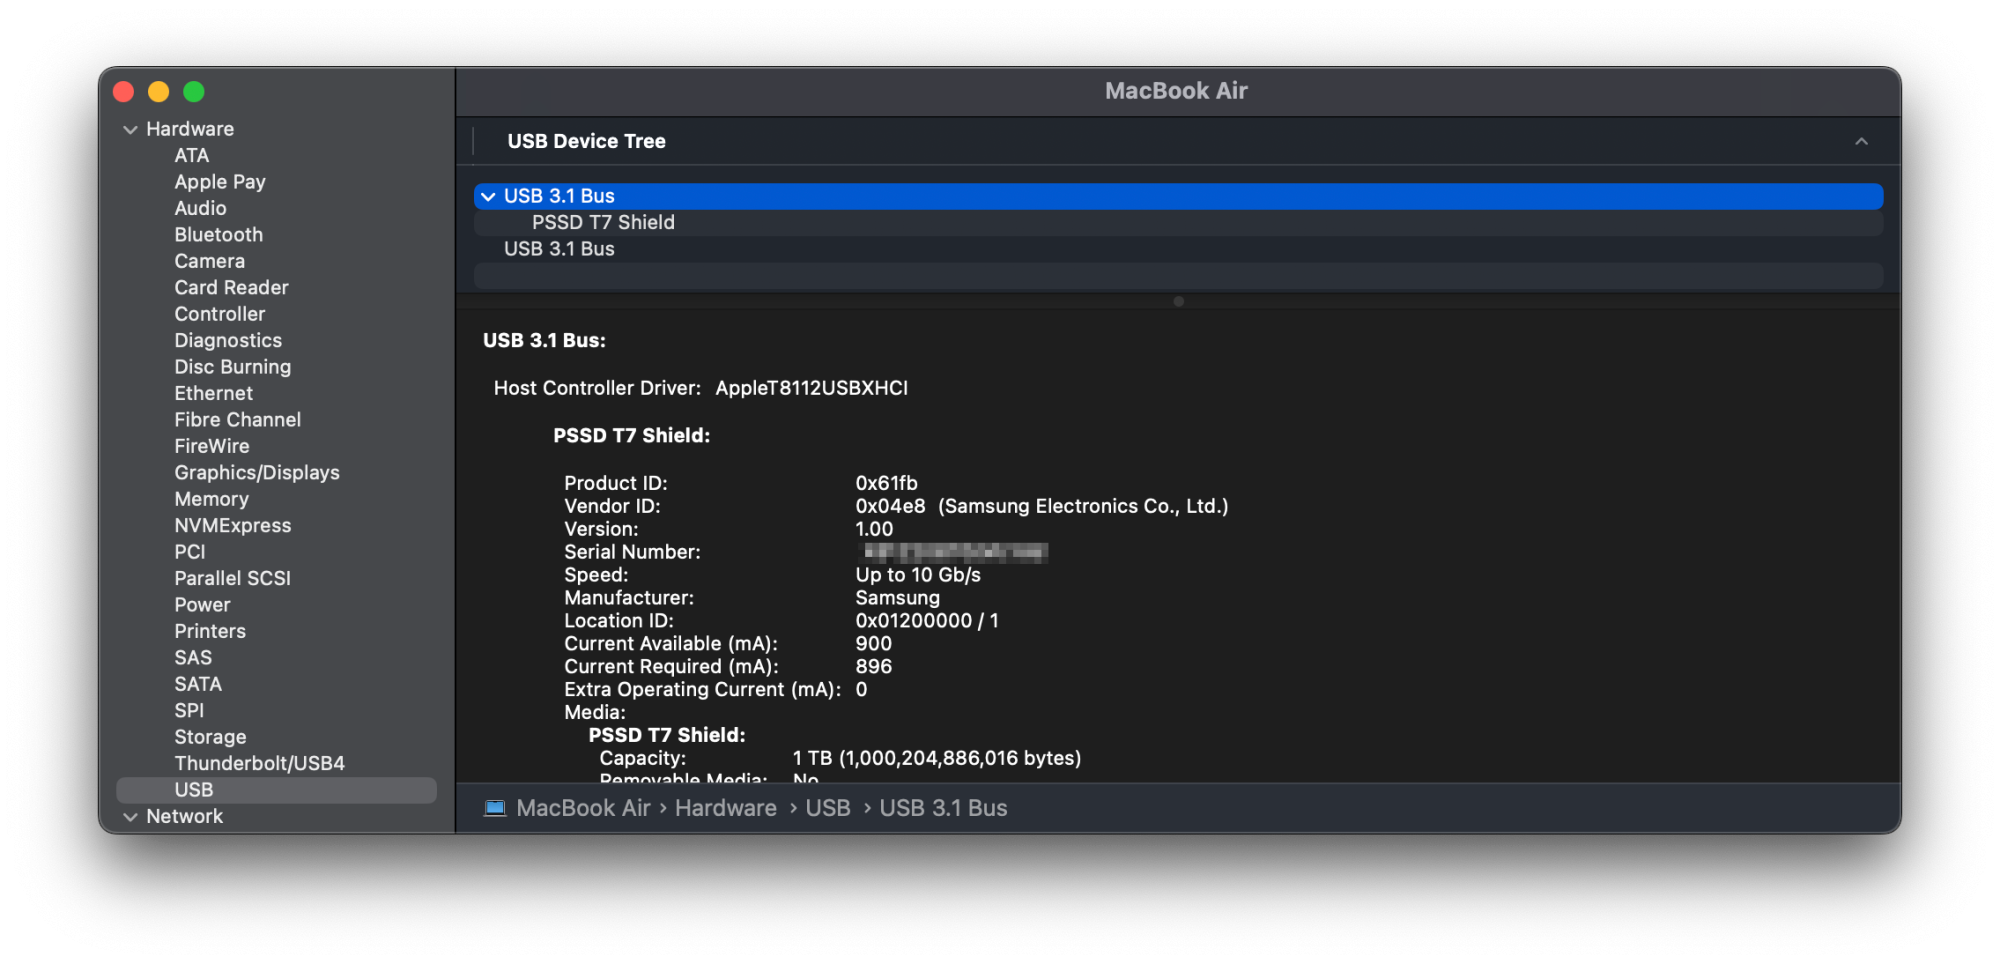Image resolution: width=2000 pixels, height=964 pixels.
Task: Select SPI in the sidebar
Action: pyautogui.click(x=189, y=711)
